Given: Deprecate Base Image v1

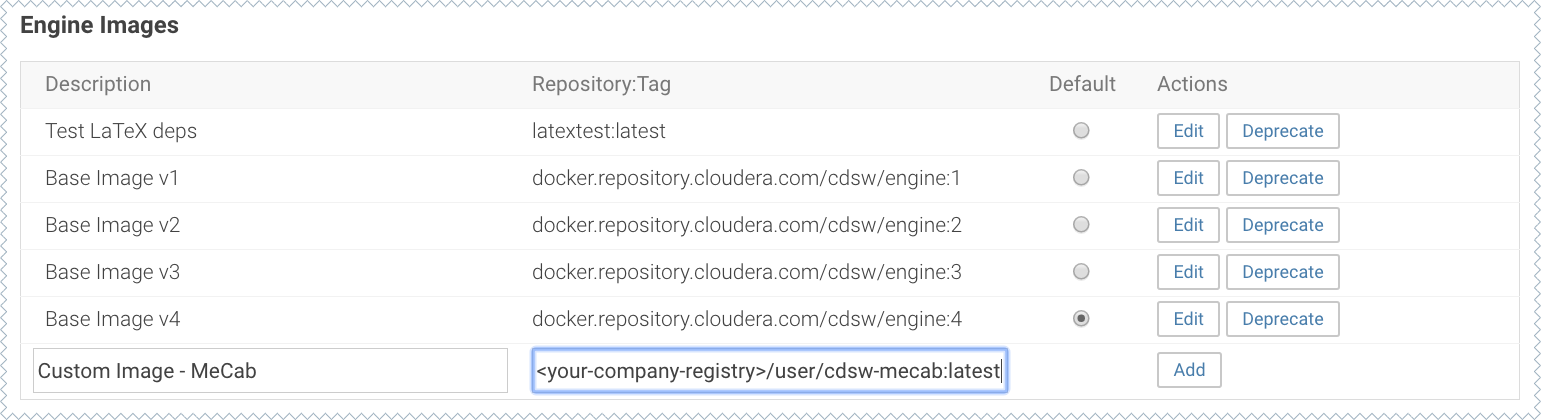Looking at the screenshot, I should 1282,178.
